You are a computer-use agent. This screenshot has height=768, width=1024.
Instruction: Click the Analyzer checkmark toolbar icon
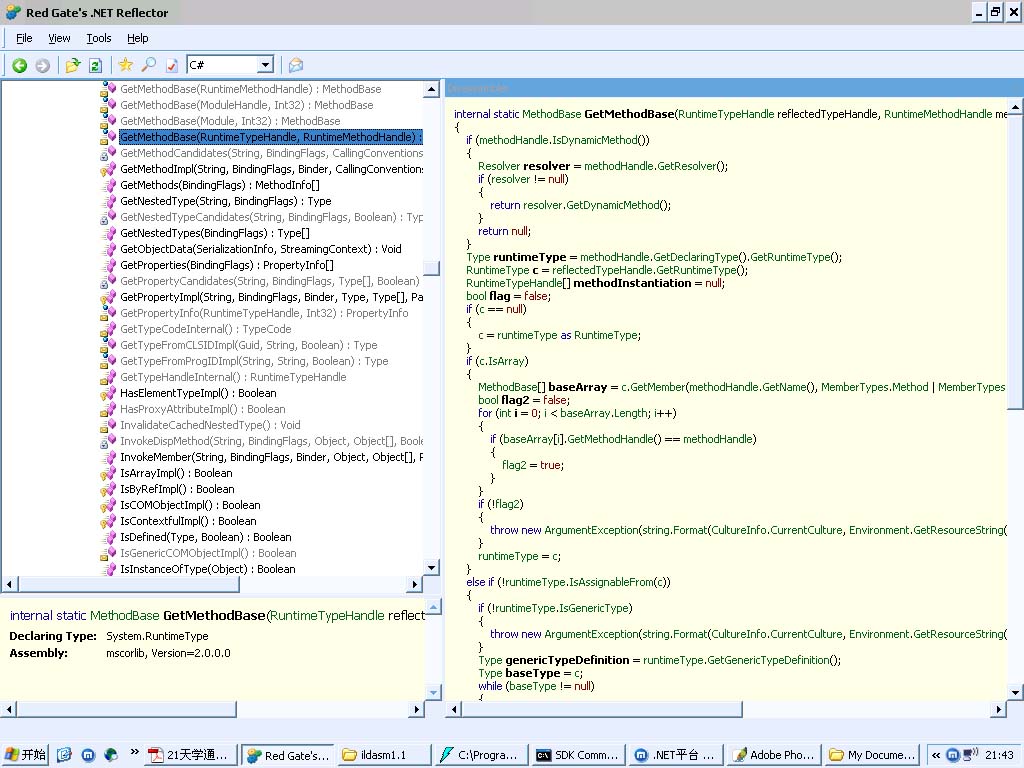172,65
